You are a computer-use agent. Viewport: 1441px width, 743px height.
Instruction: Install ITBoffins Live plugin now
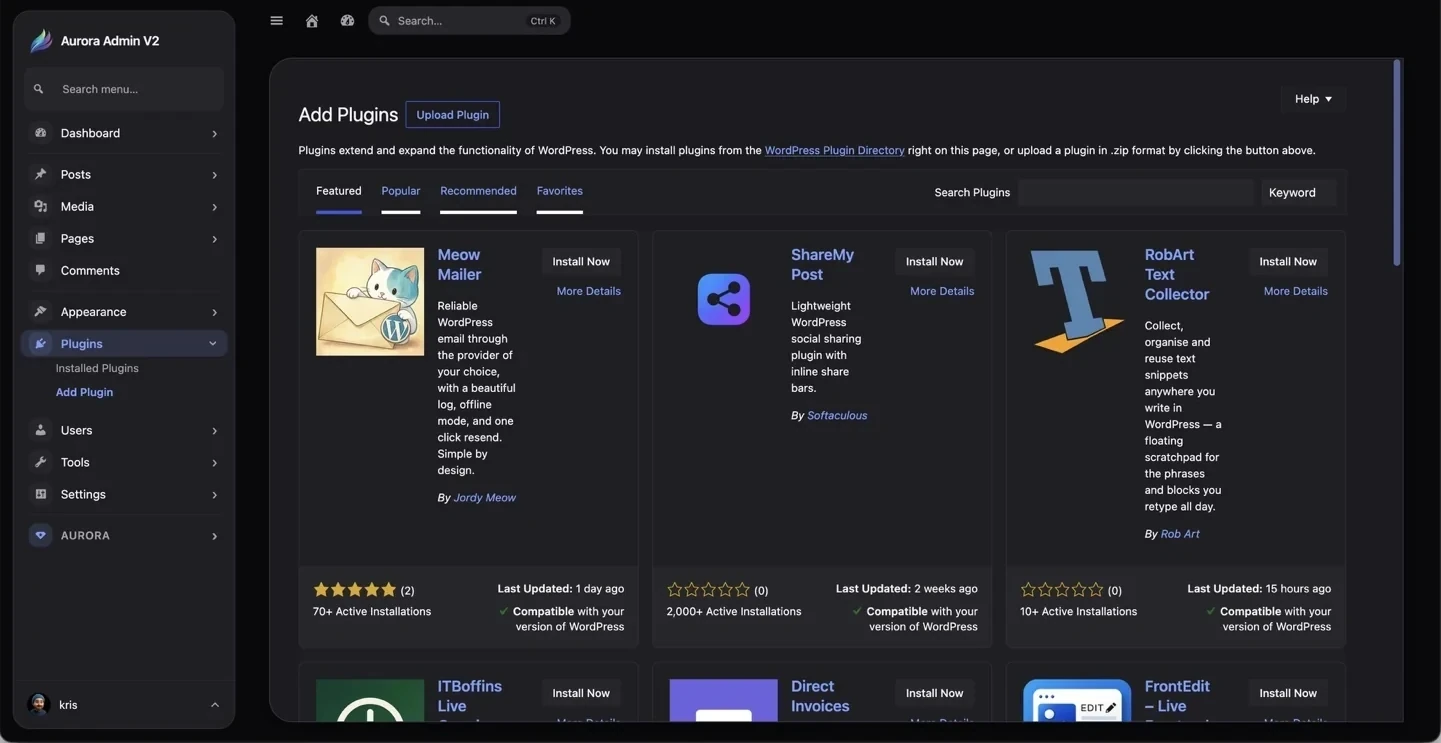(x=581, y=693)
